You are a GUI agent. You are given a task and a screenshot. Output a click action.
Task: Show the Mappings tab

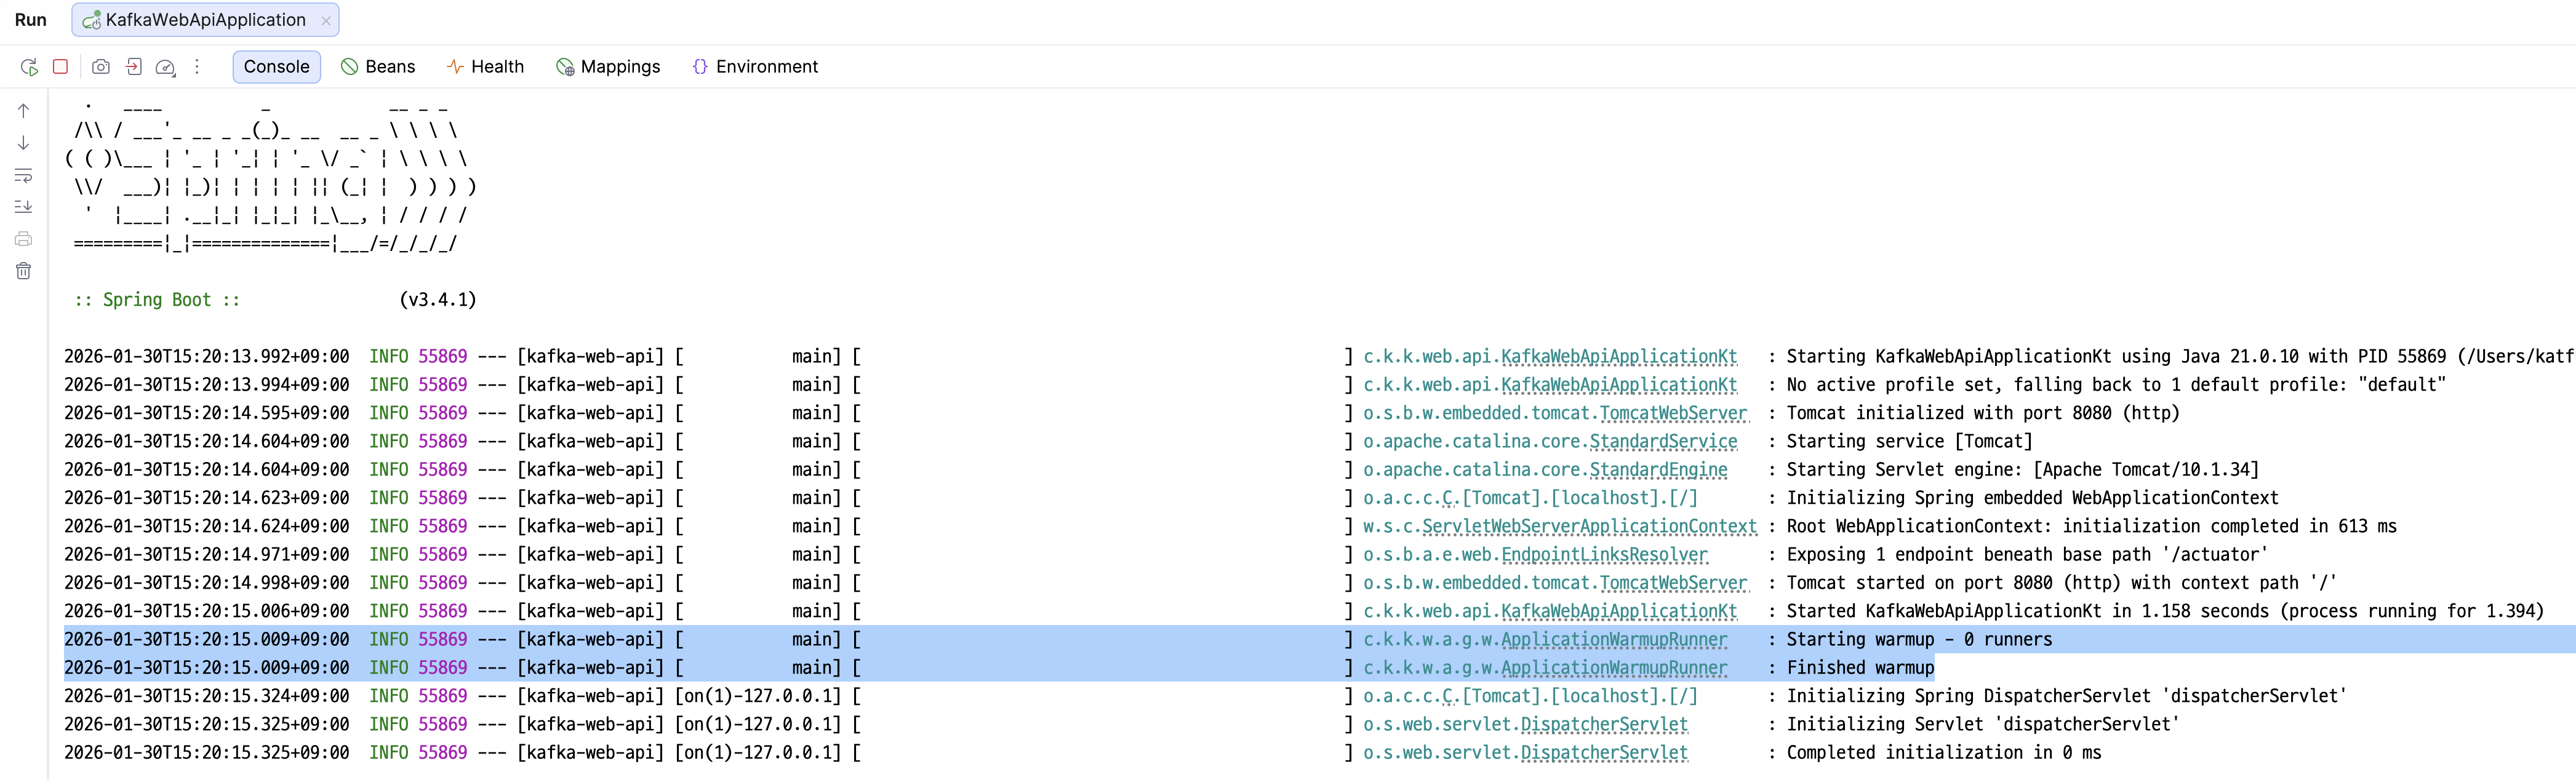click(x=608, y=67)
